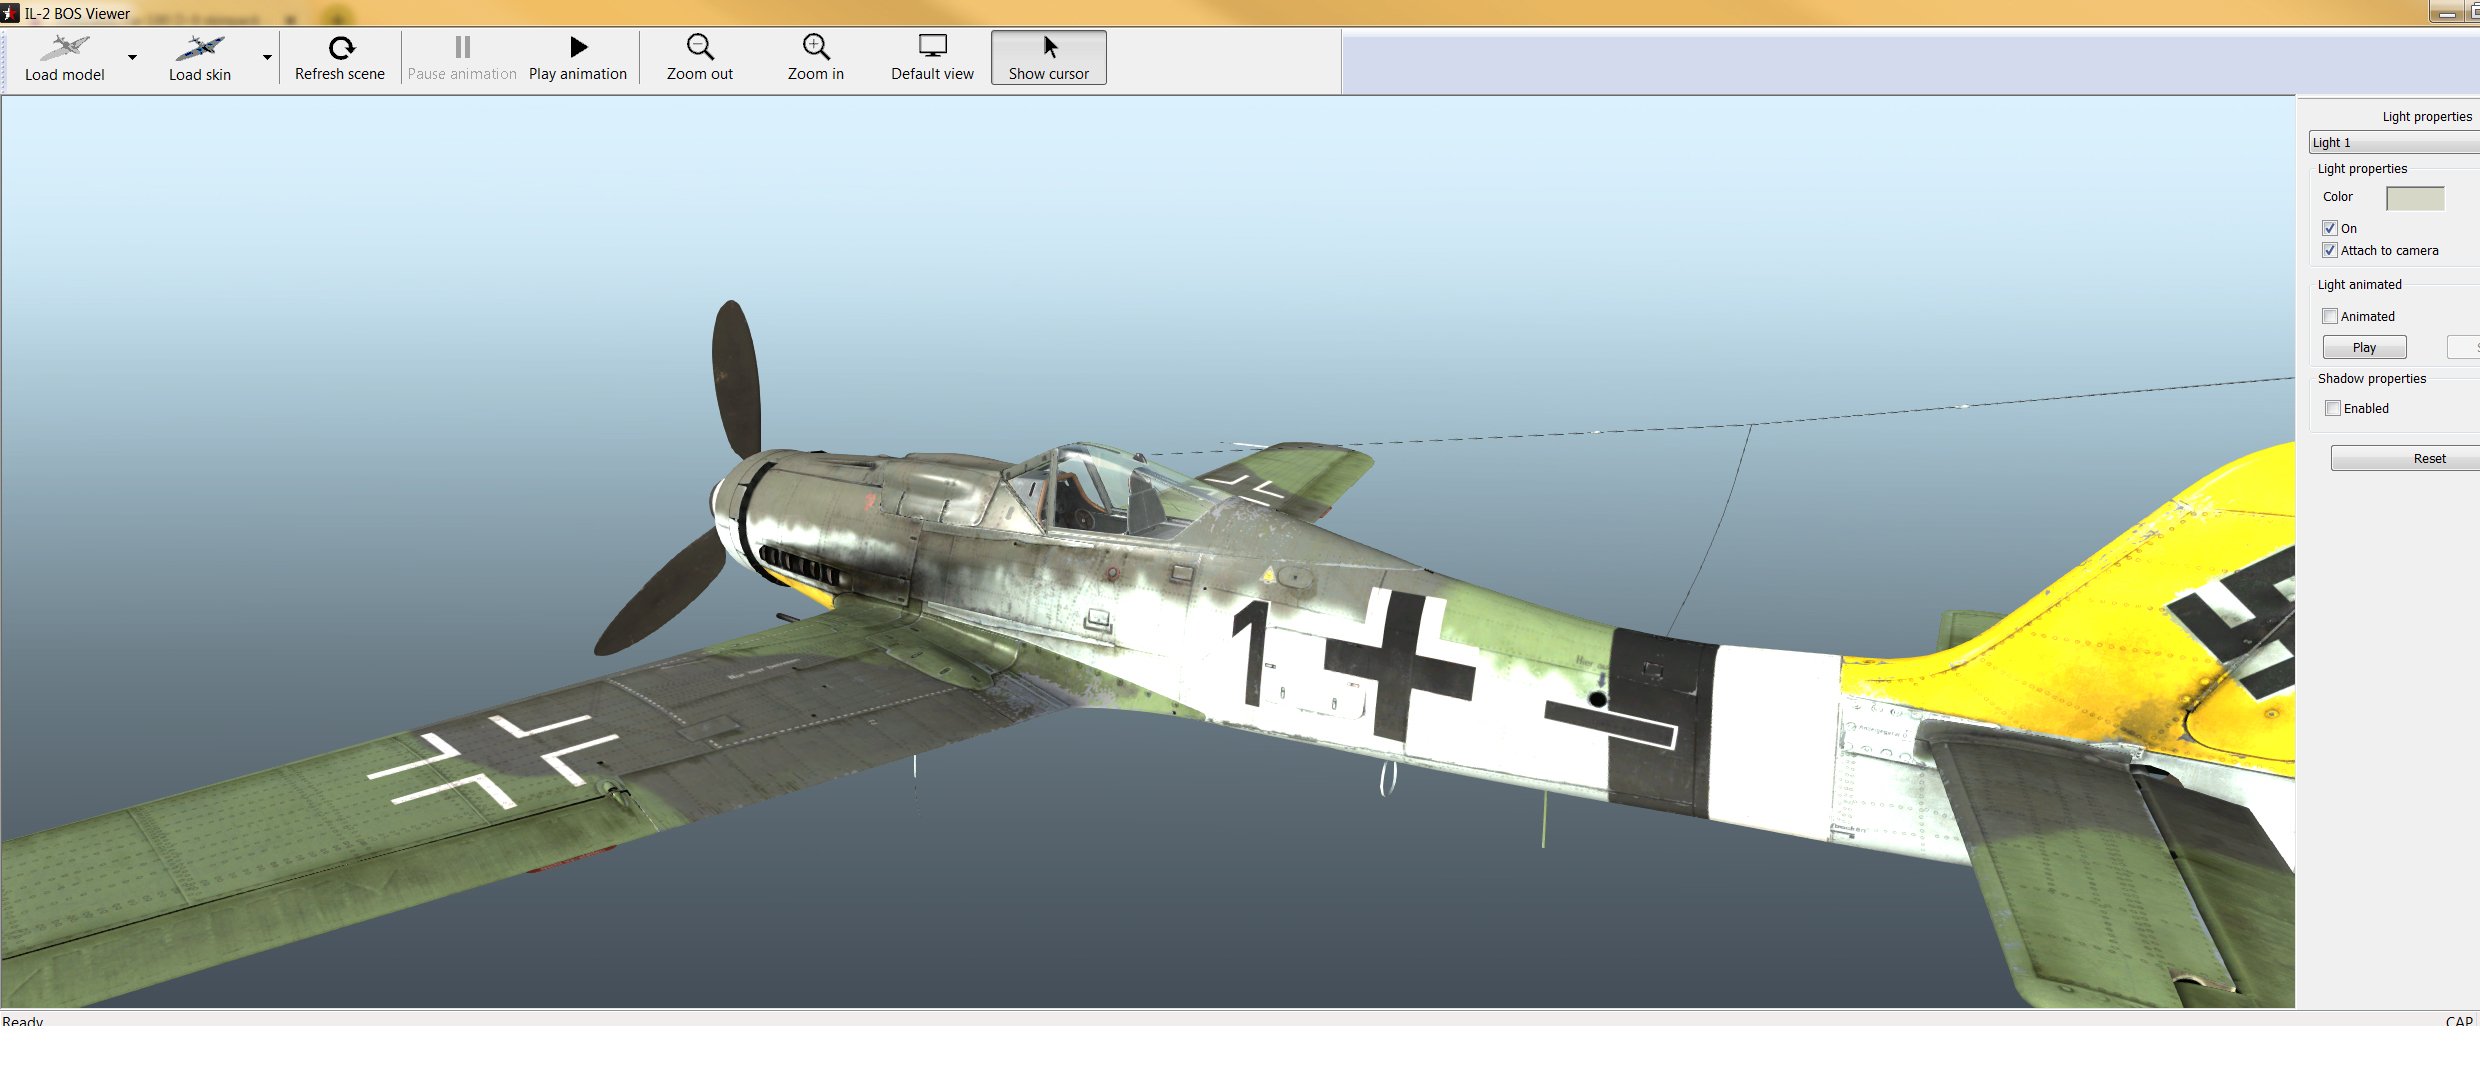
Task: Enable the Animated light checkbox
Action: pos(2330,316)
